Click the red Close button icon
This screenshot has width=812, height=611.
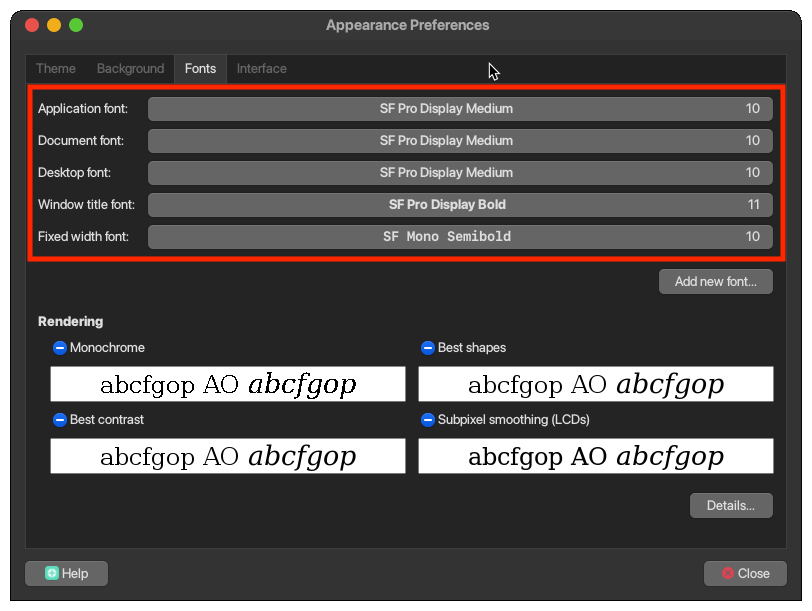pos(726,573)
